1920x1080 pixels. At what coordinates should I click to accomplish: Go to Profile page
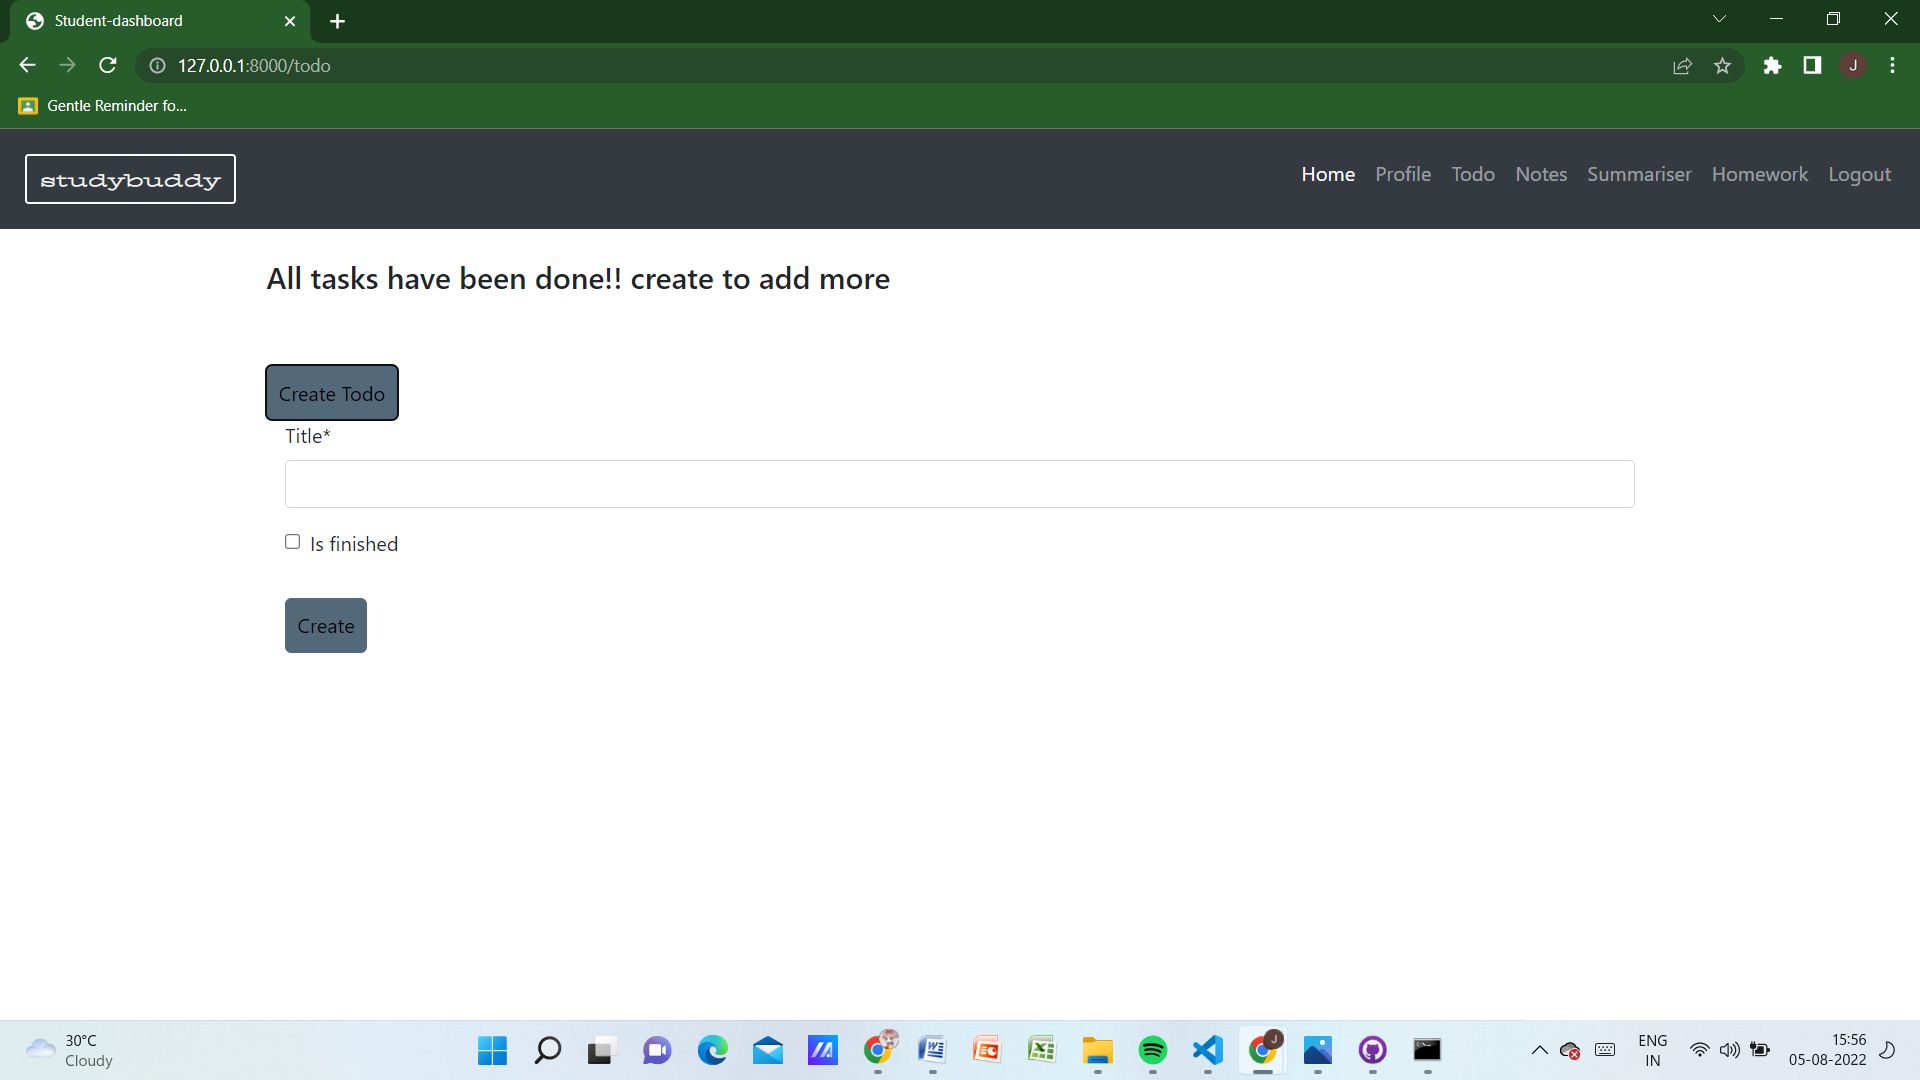1403,174
